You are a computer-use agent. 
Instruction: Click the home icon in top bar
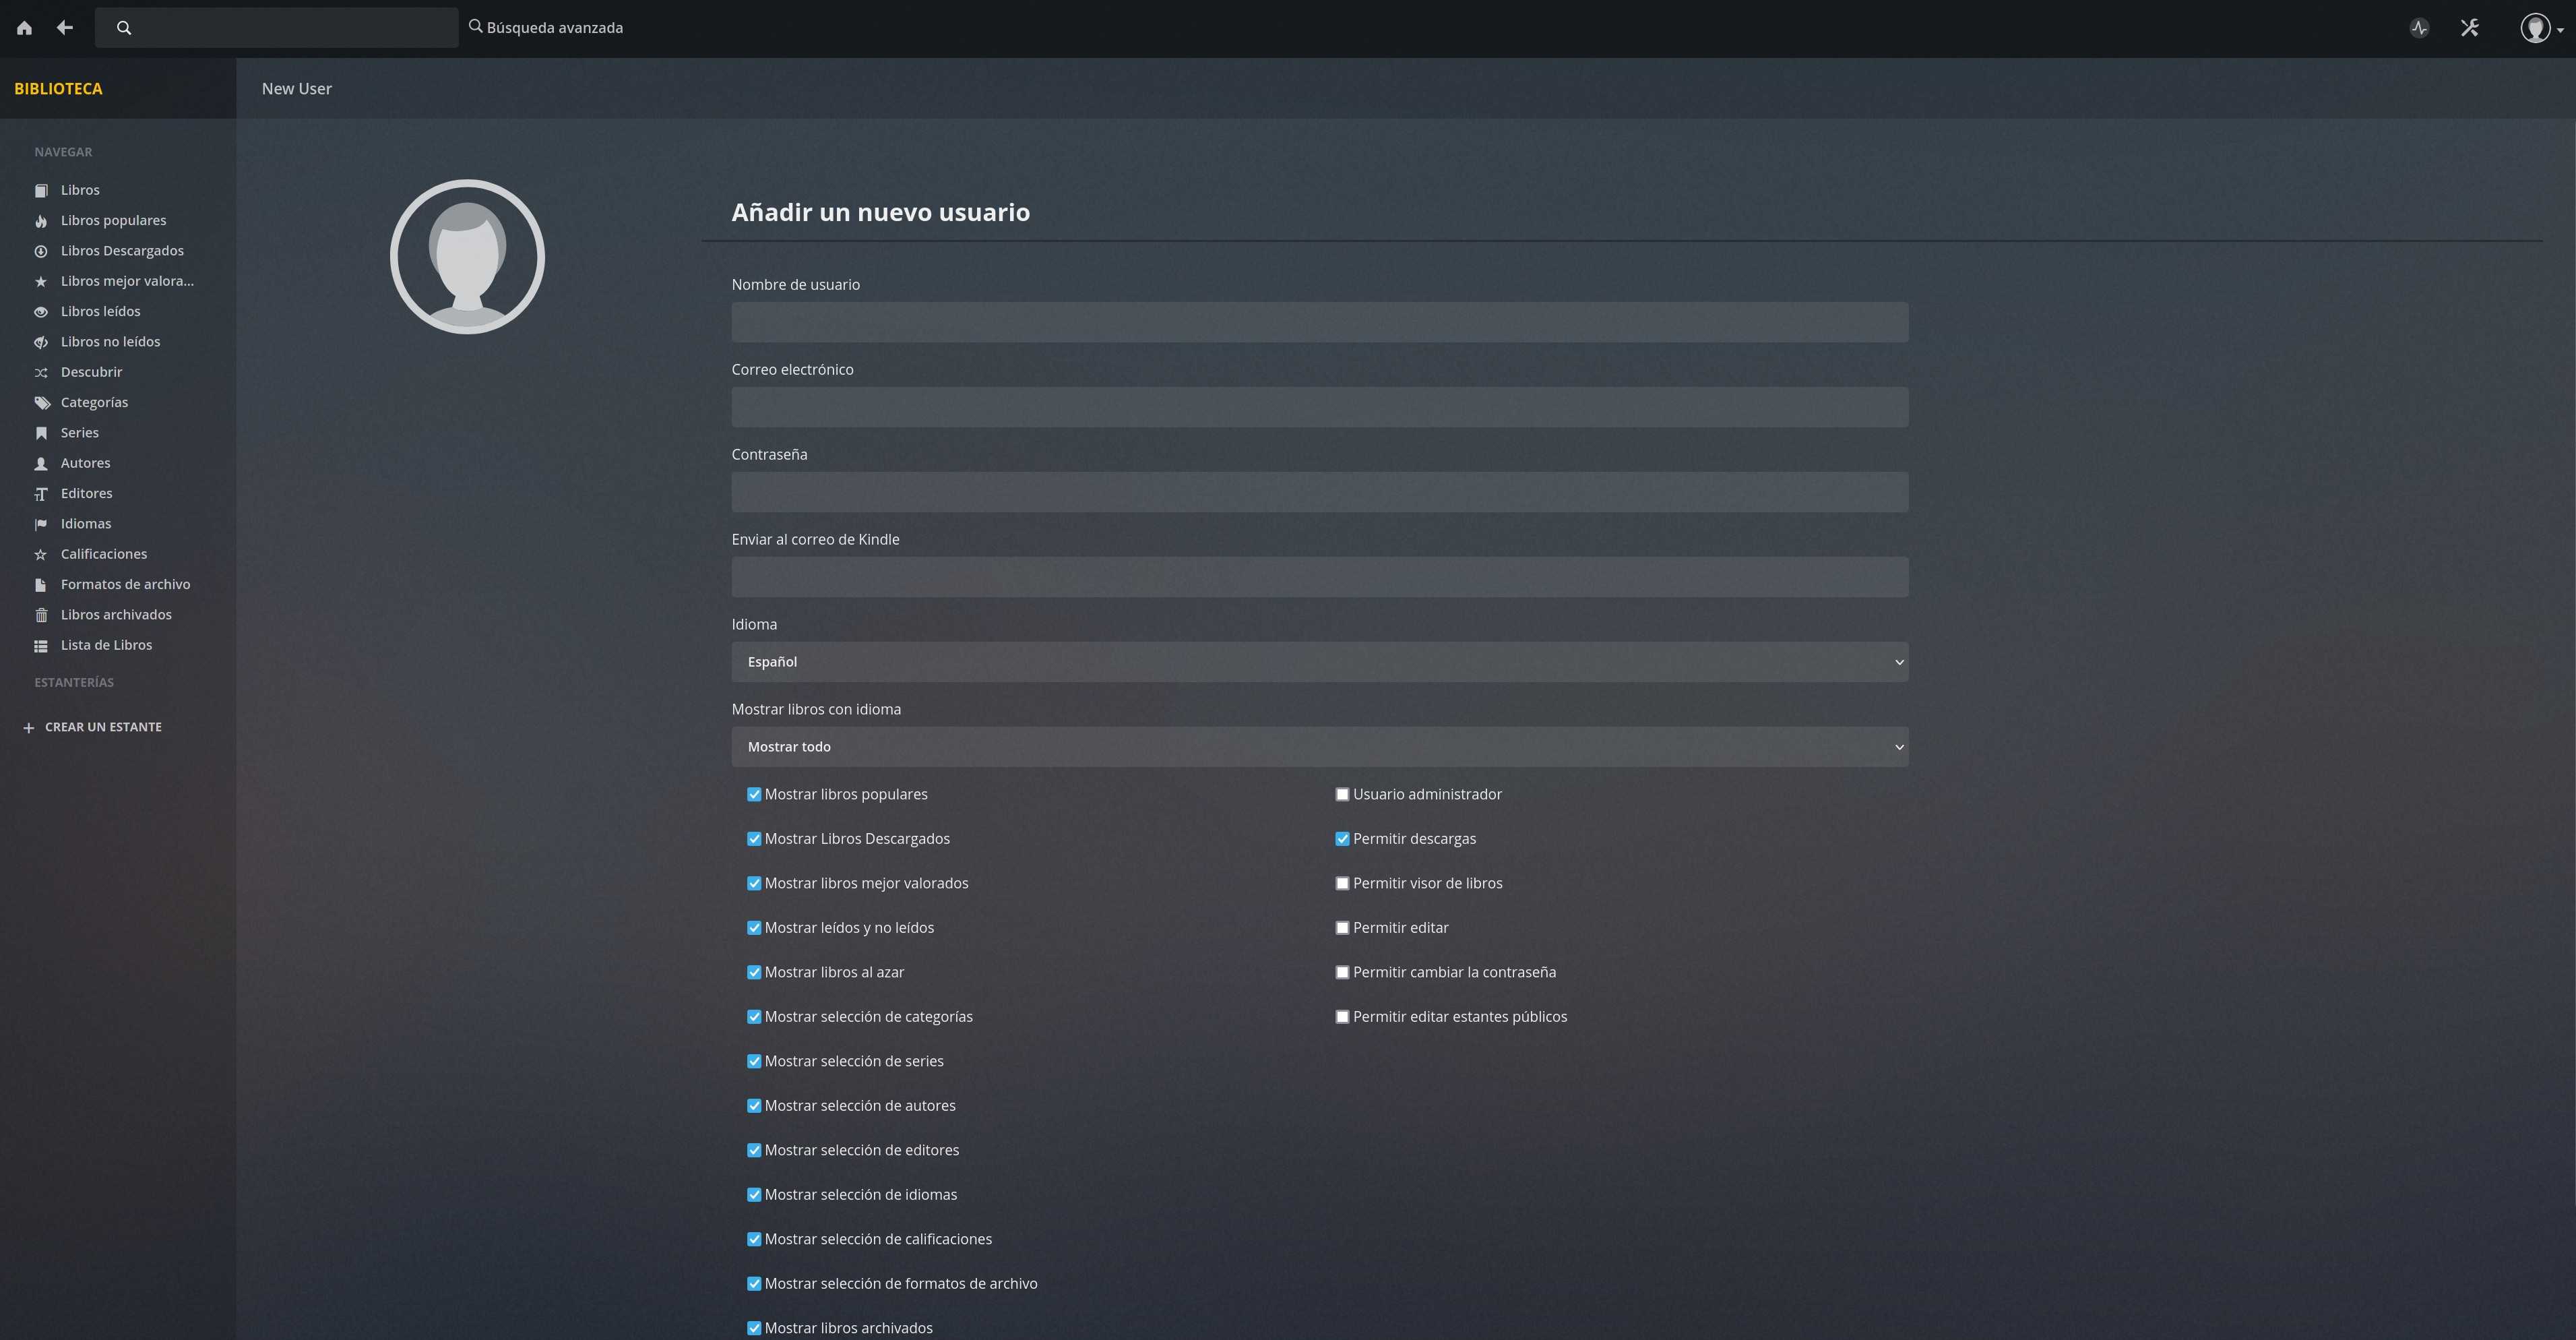[x=24, y=28]
